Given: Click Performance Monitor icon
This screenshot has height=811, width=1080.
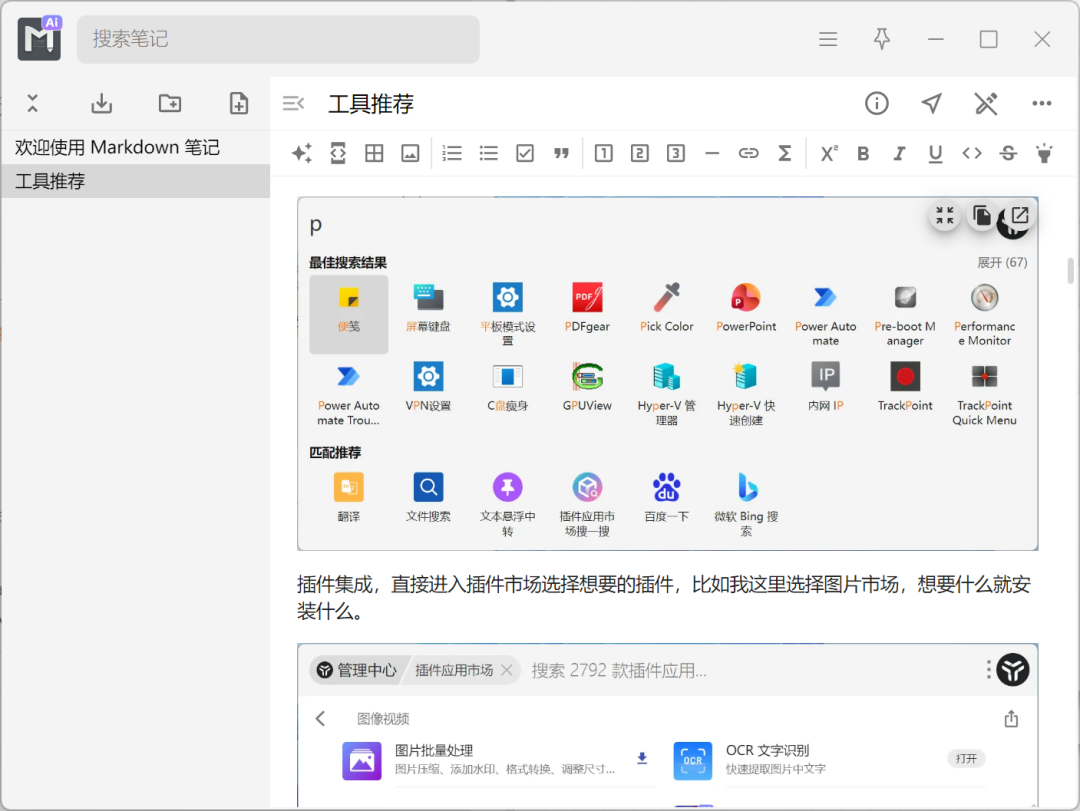Looking at the screenshot, I should click(x=984, y=298).
